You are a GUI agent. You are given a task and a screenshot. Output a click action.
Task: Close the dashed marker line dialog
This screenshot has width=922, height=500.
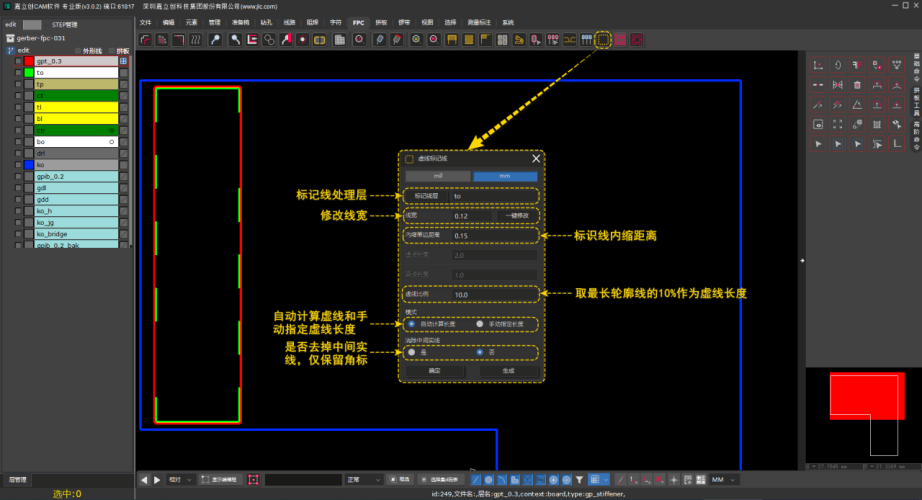536,159
